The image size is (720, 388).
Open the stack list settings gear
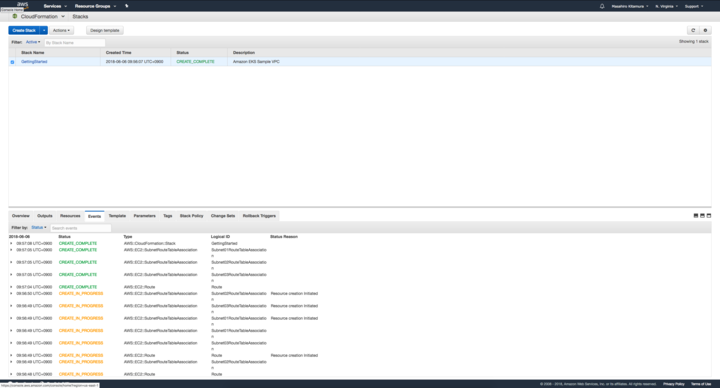(705, 30)
